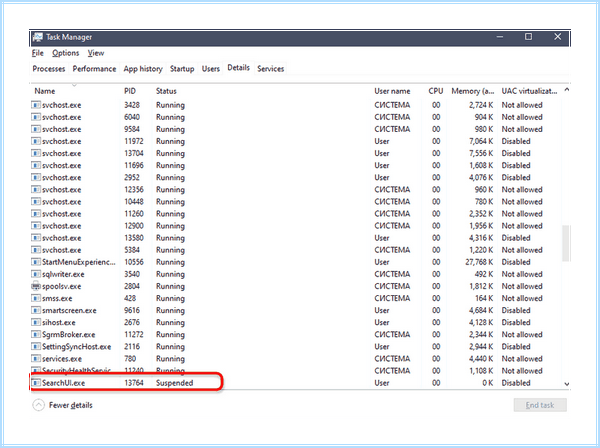Viewport: 600px width, 448px height.
Task: Select the 0 K memory value
Action: [488, 383]
